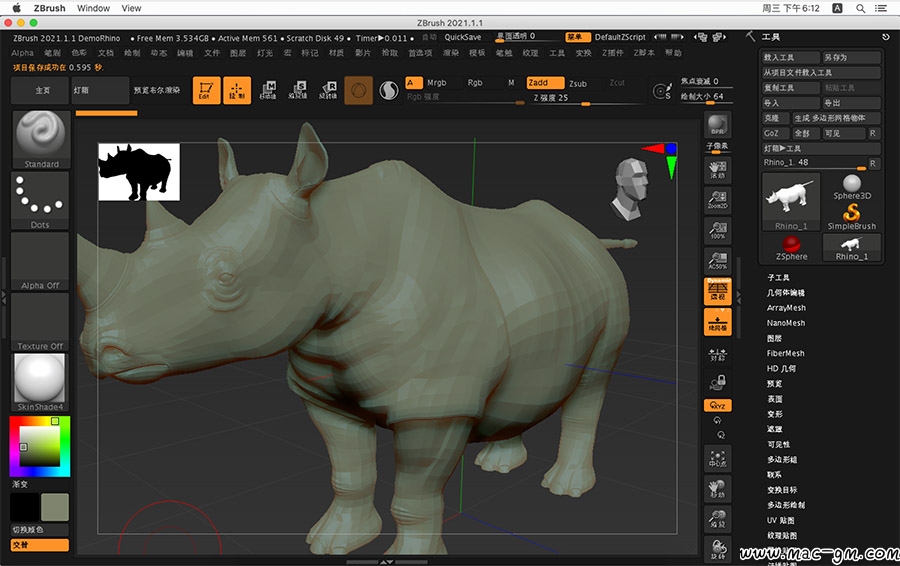900x566 pixels.
Task: Click the Zoom2D icon
Action: click(x=717, y=200)
